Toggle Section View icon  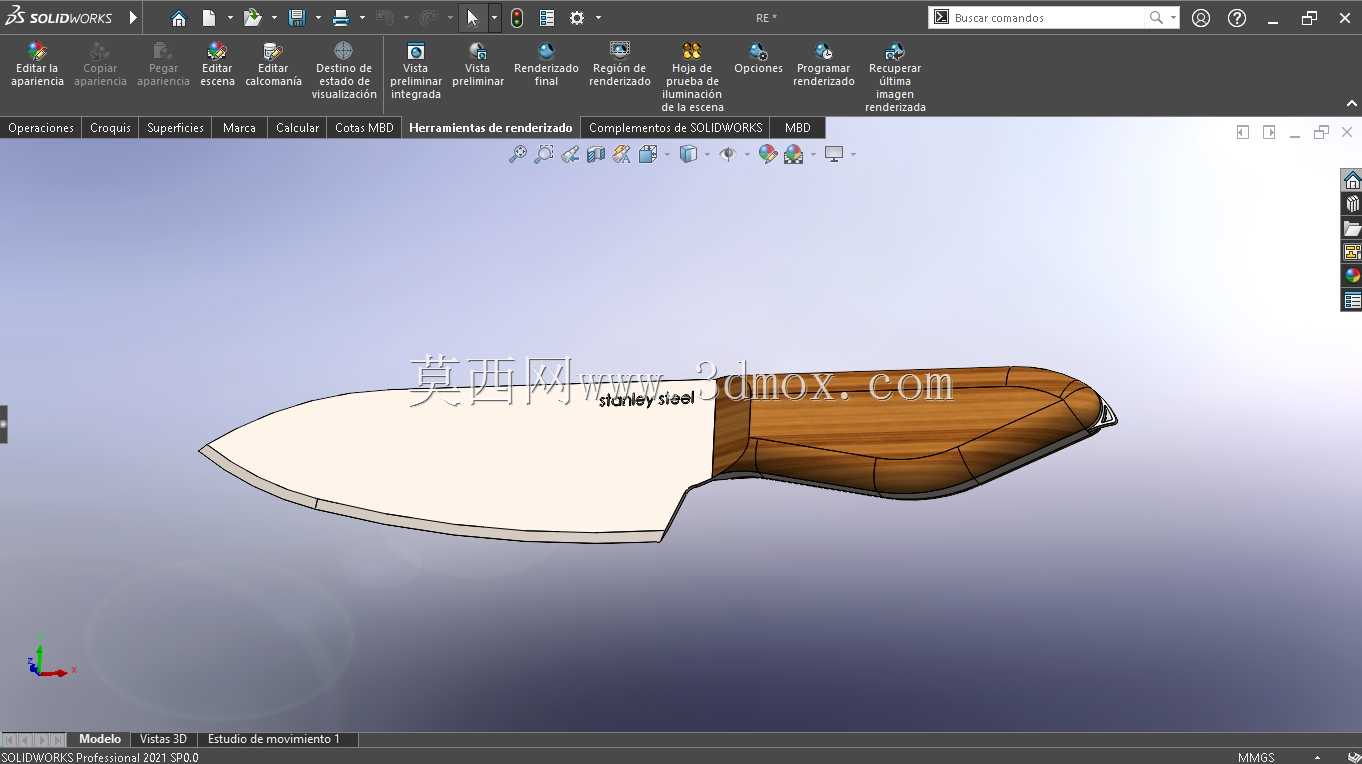click(x=596, y=154)
